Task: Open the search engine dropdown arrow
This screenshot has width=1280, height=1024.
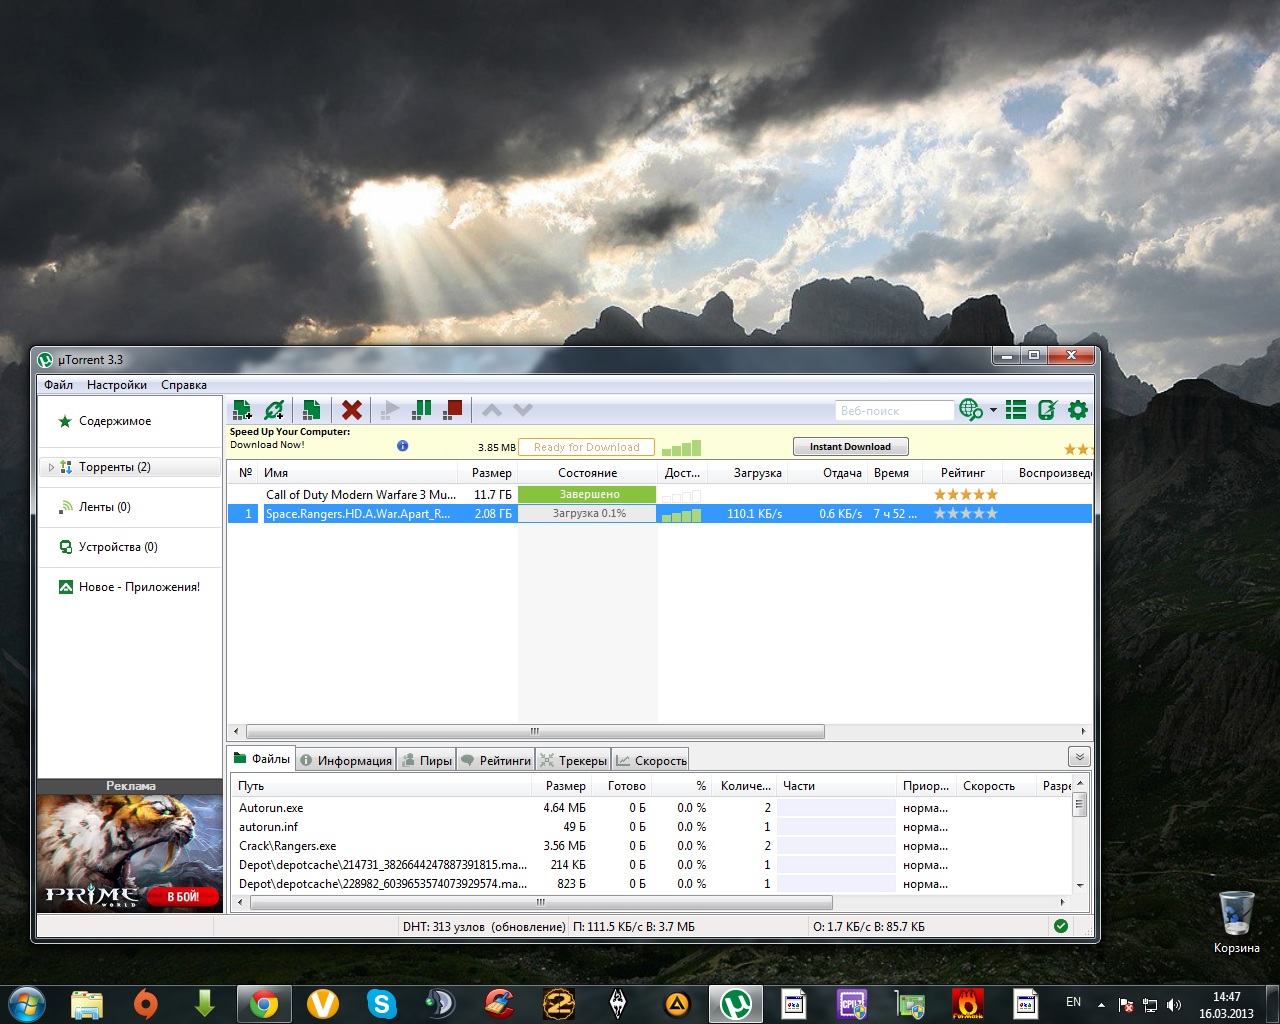Action: point(993,410)
